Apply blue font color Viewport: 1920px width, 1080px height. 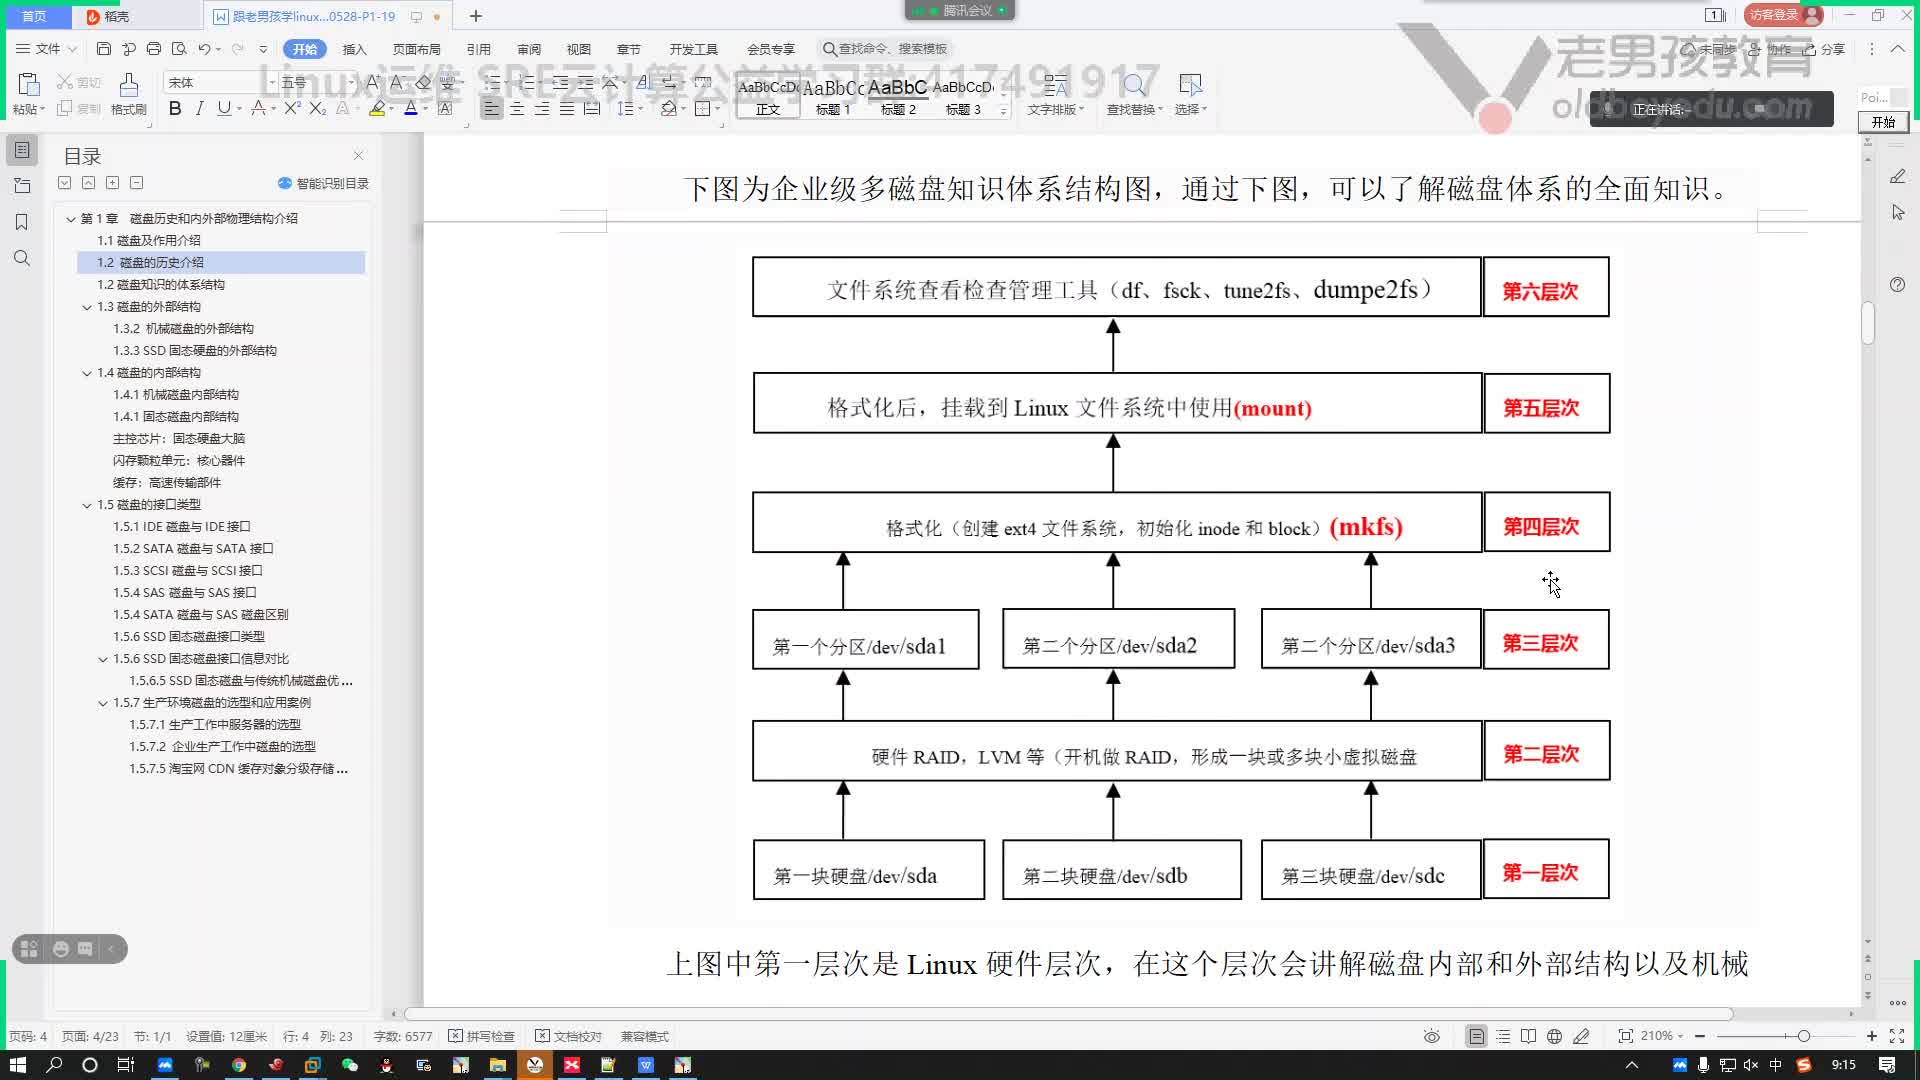[x=410, y=108]
